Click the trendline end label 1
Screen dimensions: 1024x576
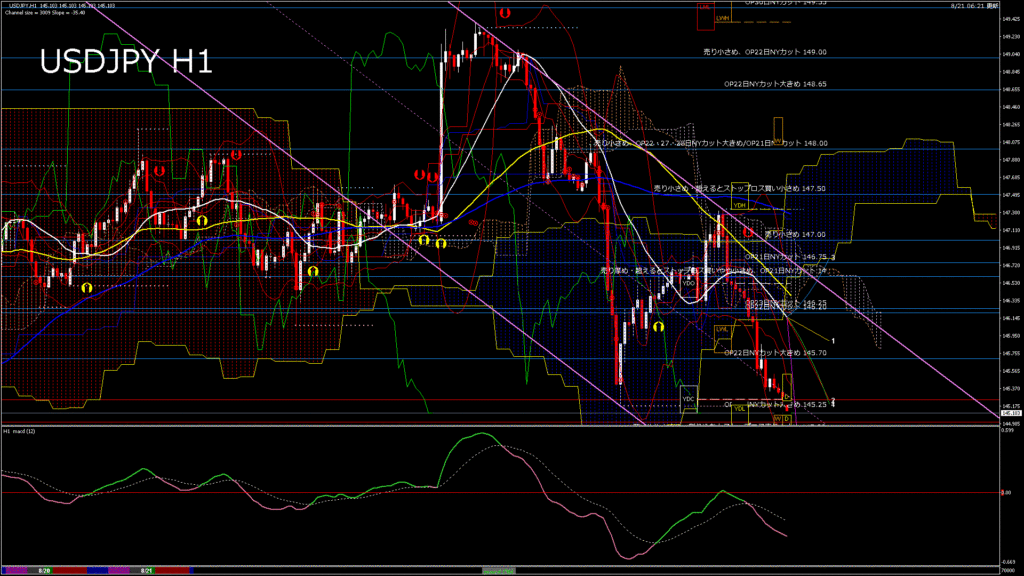click(833, 341)
